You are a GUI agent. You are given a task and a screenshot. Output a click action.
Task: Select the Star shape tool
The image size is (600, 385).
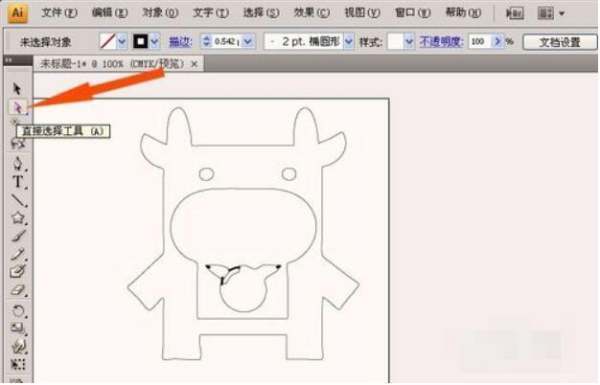18,218
